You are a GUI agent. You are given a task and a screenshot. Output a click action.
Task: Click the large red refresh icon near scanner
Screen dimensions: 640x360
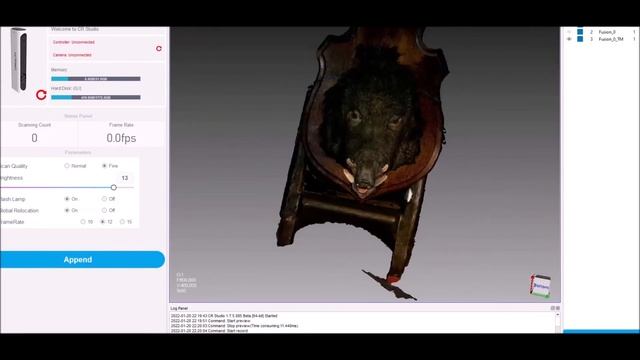click(x=41, y=95)
